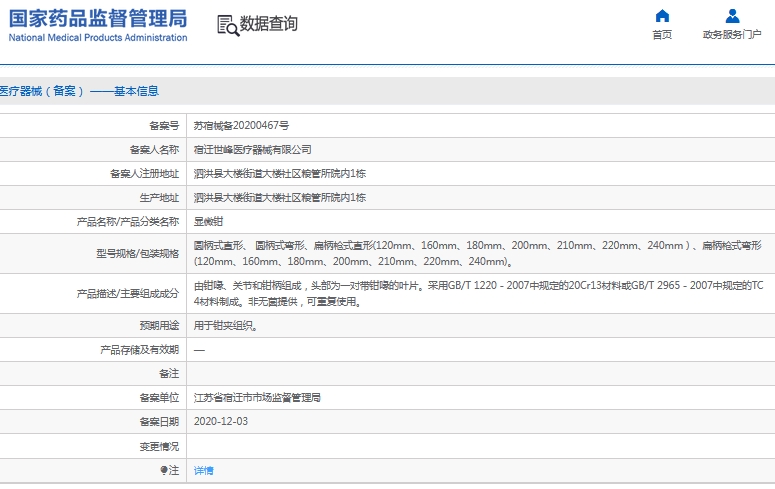Open the 详情 link
Viewport: 775px width, 489px height.
pyautogui.click(x=203, y=470)
